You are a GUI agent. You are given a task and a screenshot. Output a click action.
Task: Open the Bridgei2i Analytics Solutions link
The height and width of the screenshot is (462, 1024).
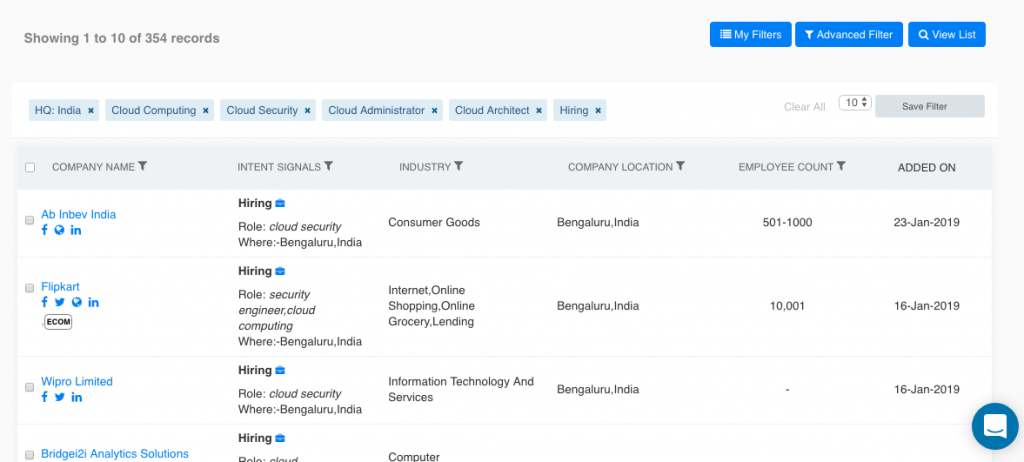coord(115,454)
